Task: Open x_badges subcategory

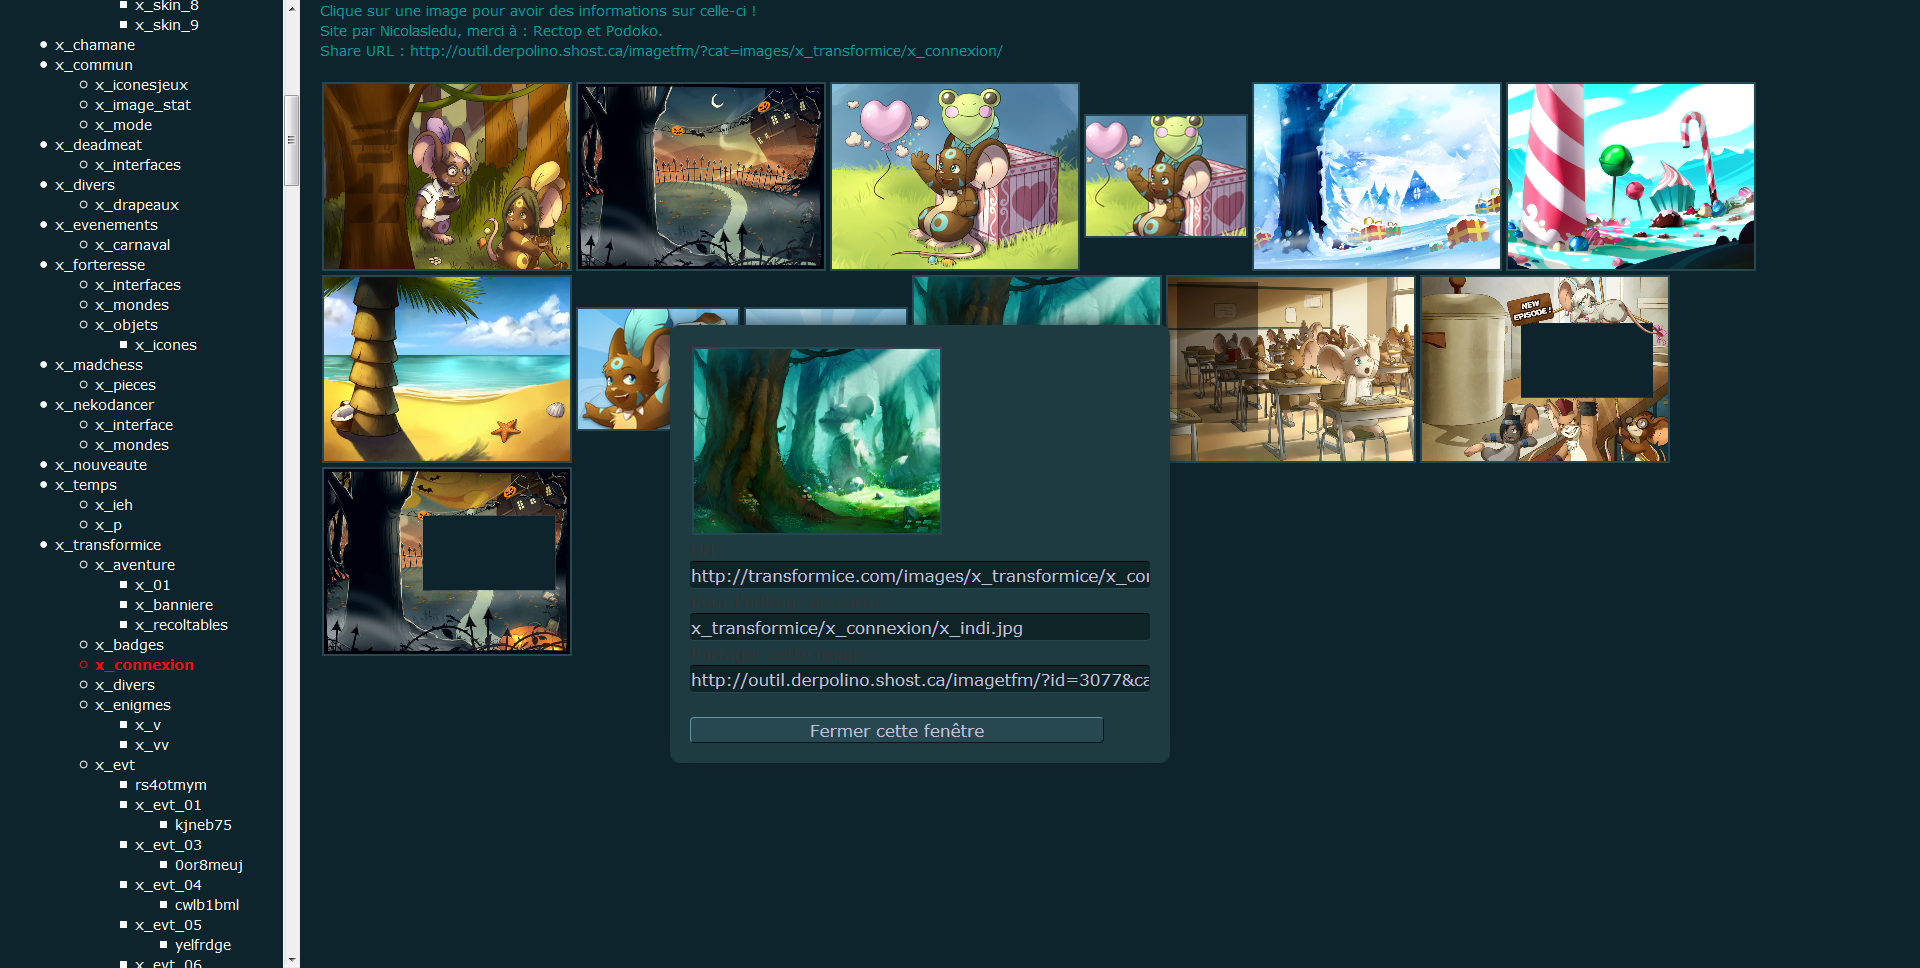Action: pyautogui.click(x=129, y=645)
